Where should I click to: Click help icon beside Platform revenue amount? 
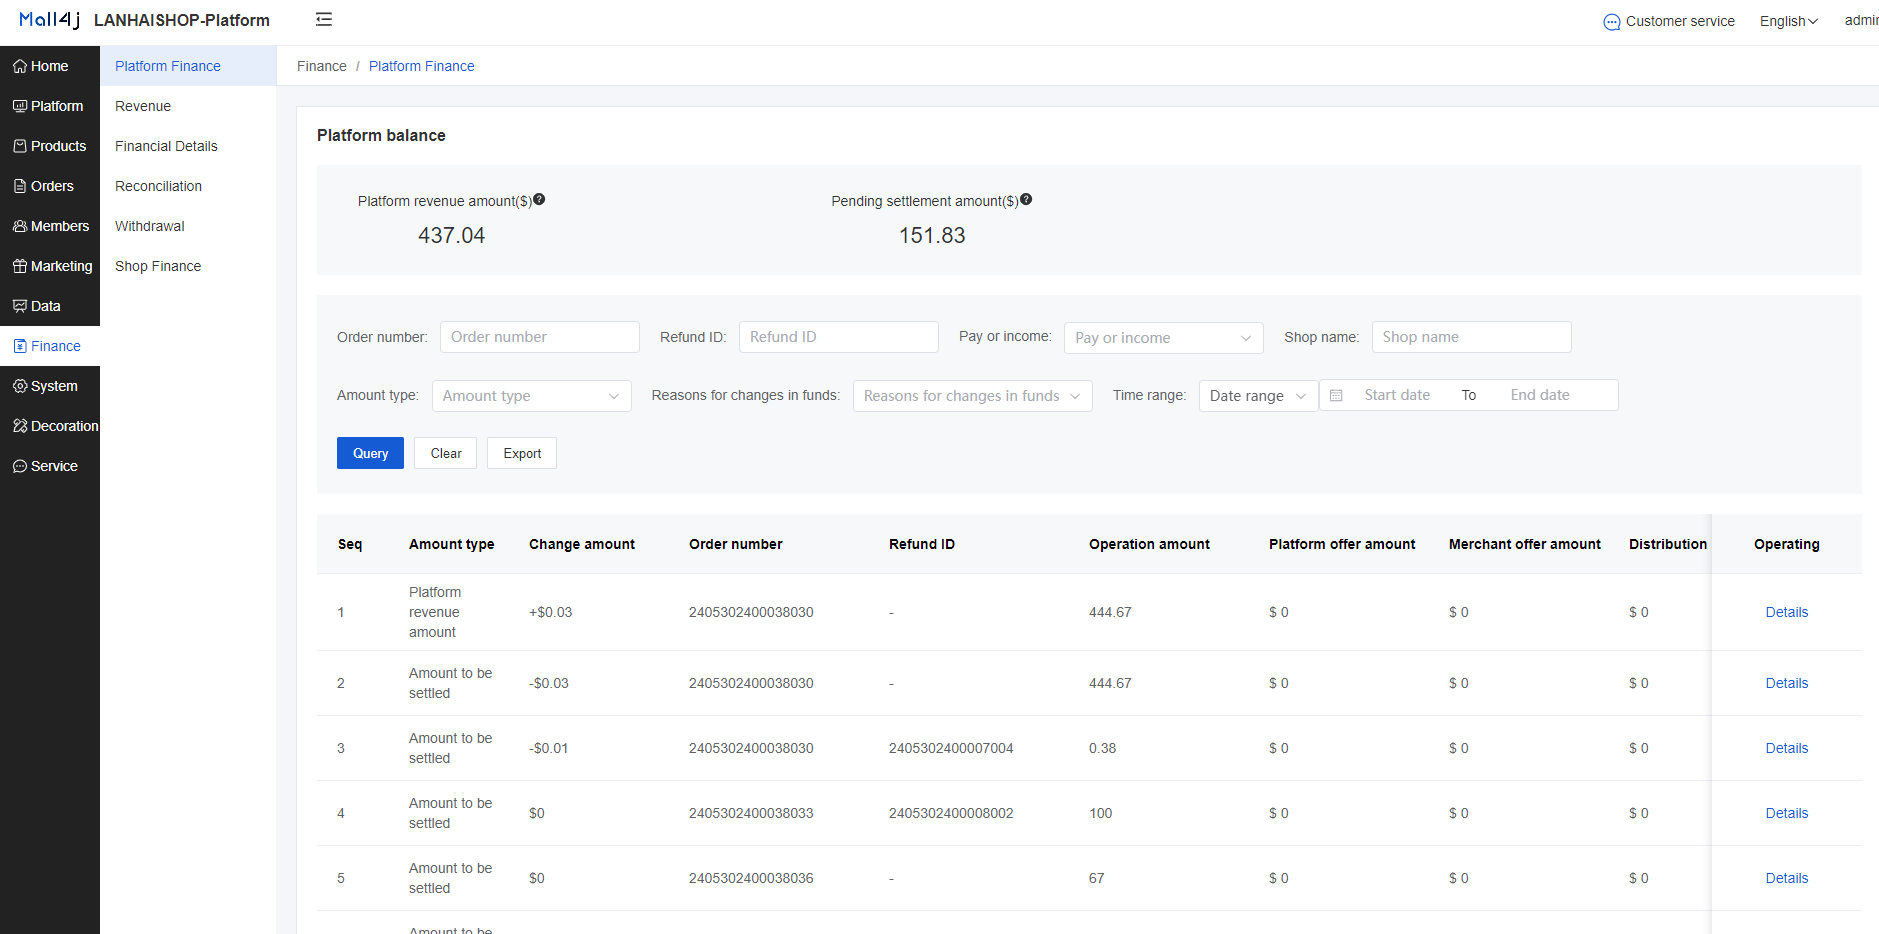pos(539,199)
